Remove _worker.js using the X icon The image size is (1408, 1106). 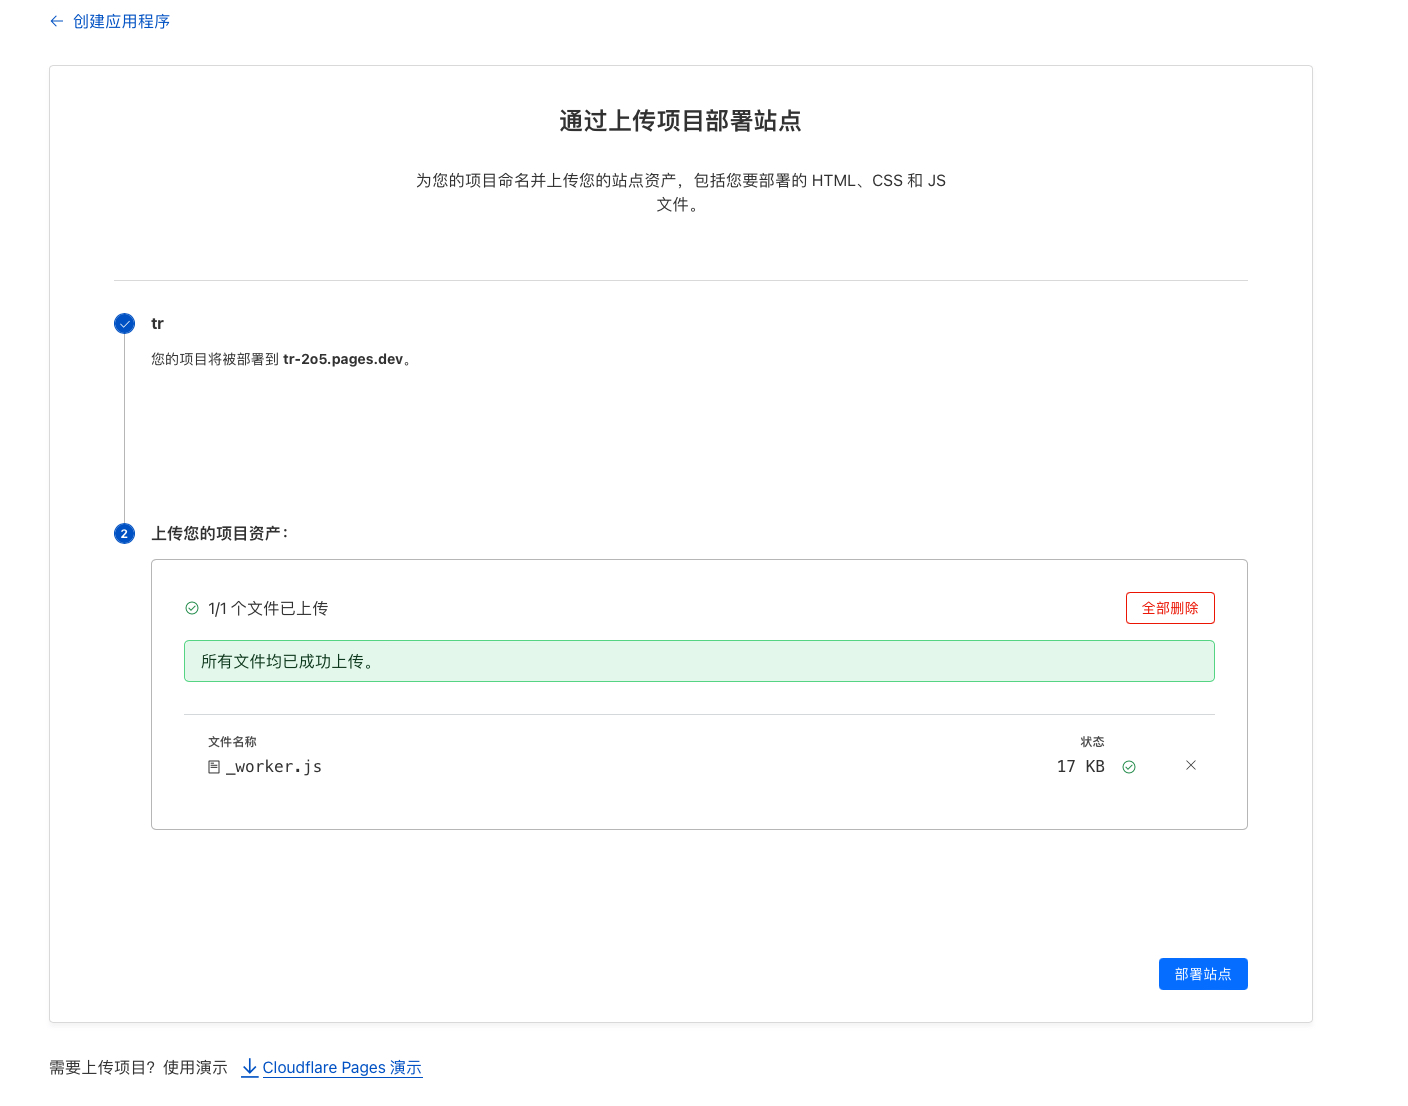click(x=1191, y=765)
